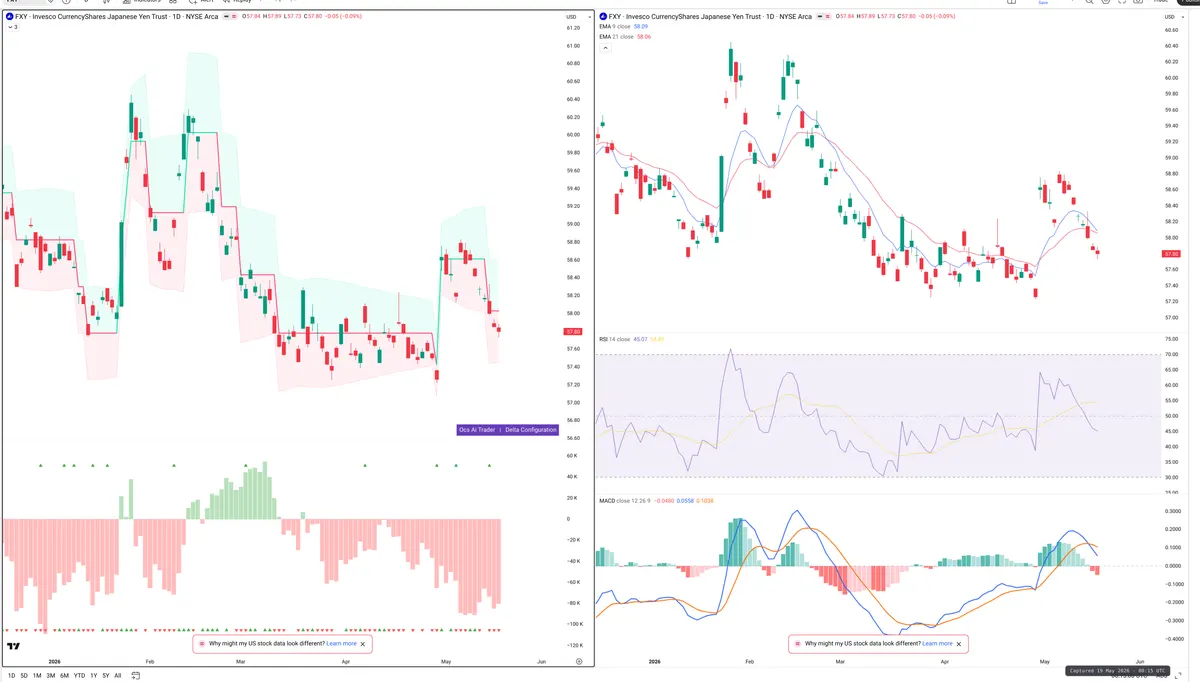Set time range to 3M

click(x=51, y=676)
